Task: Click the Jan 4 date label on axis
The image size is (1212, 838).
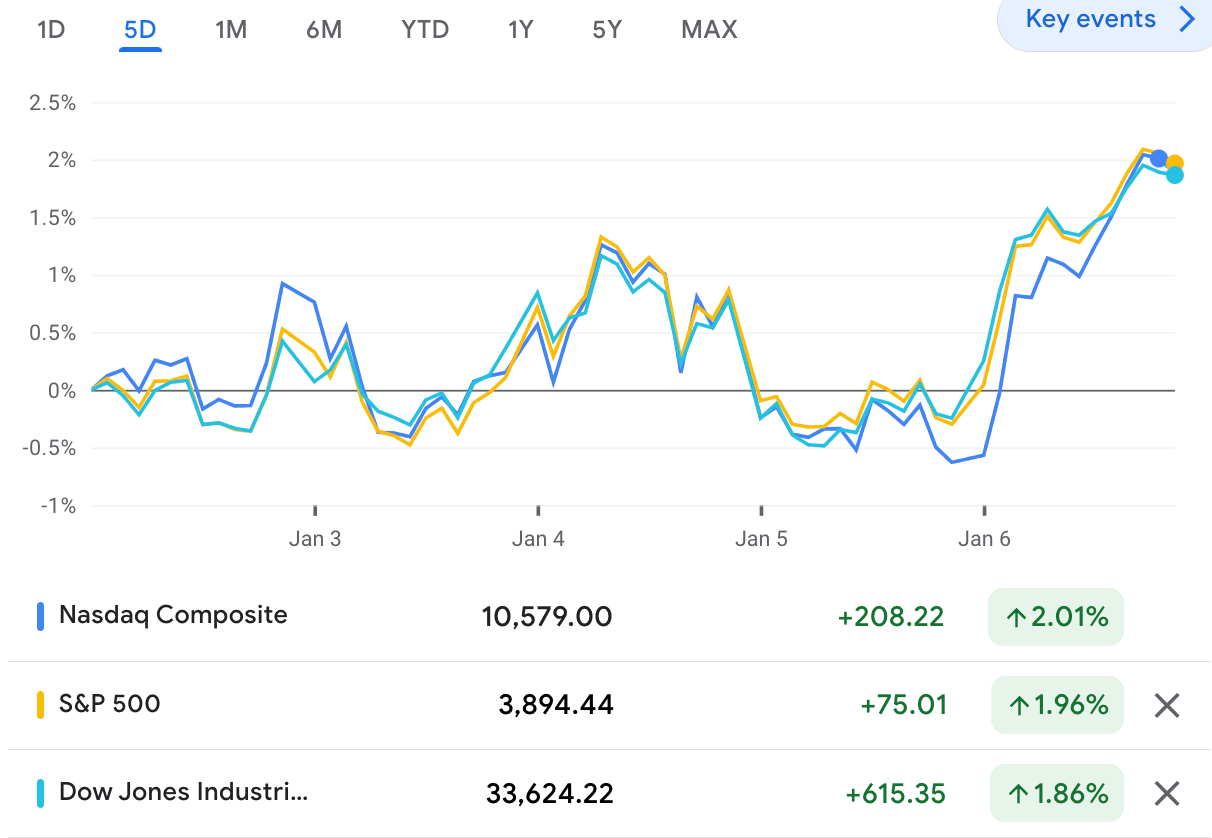Action: tap(538, 539)
